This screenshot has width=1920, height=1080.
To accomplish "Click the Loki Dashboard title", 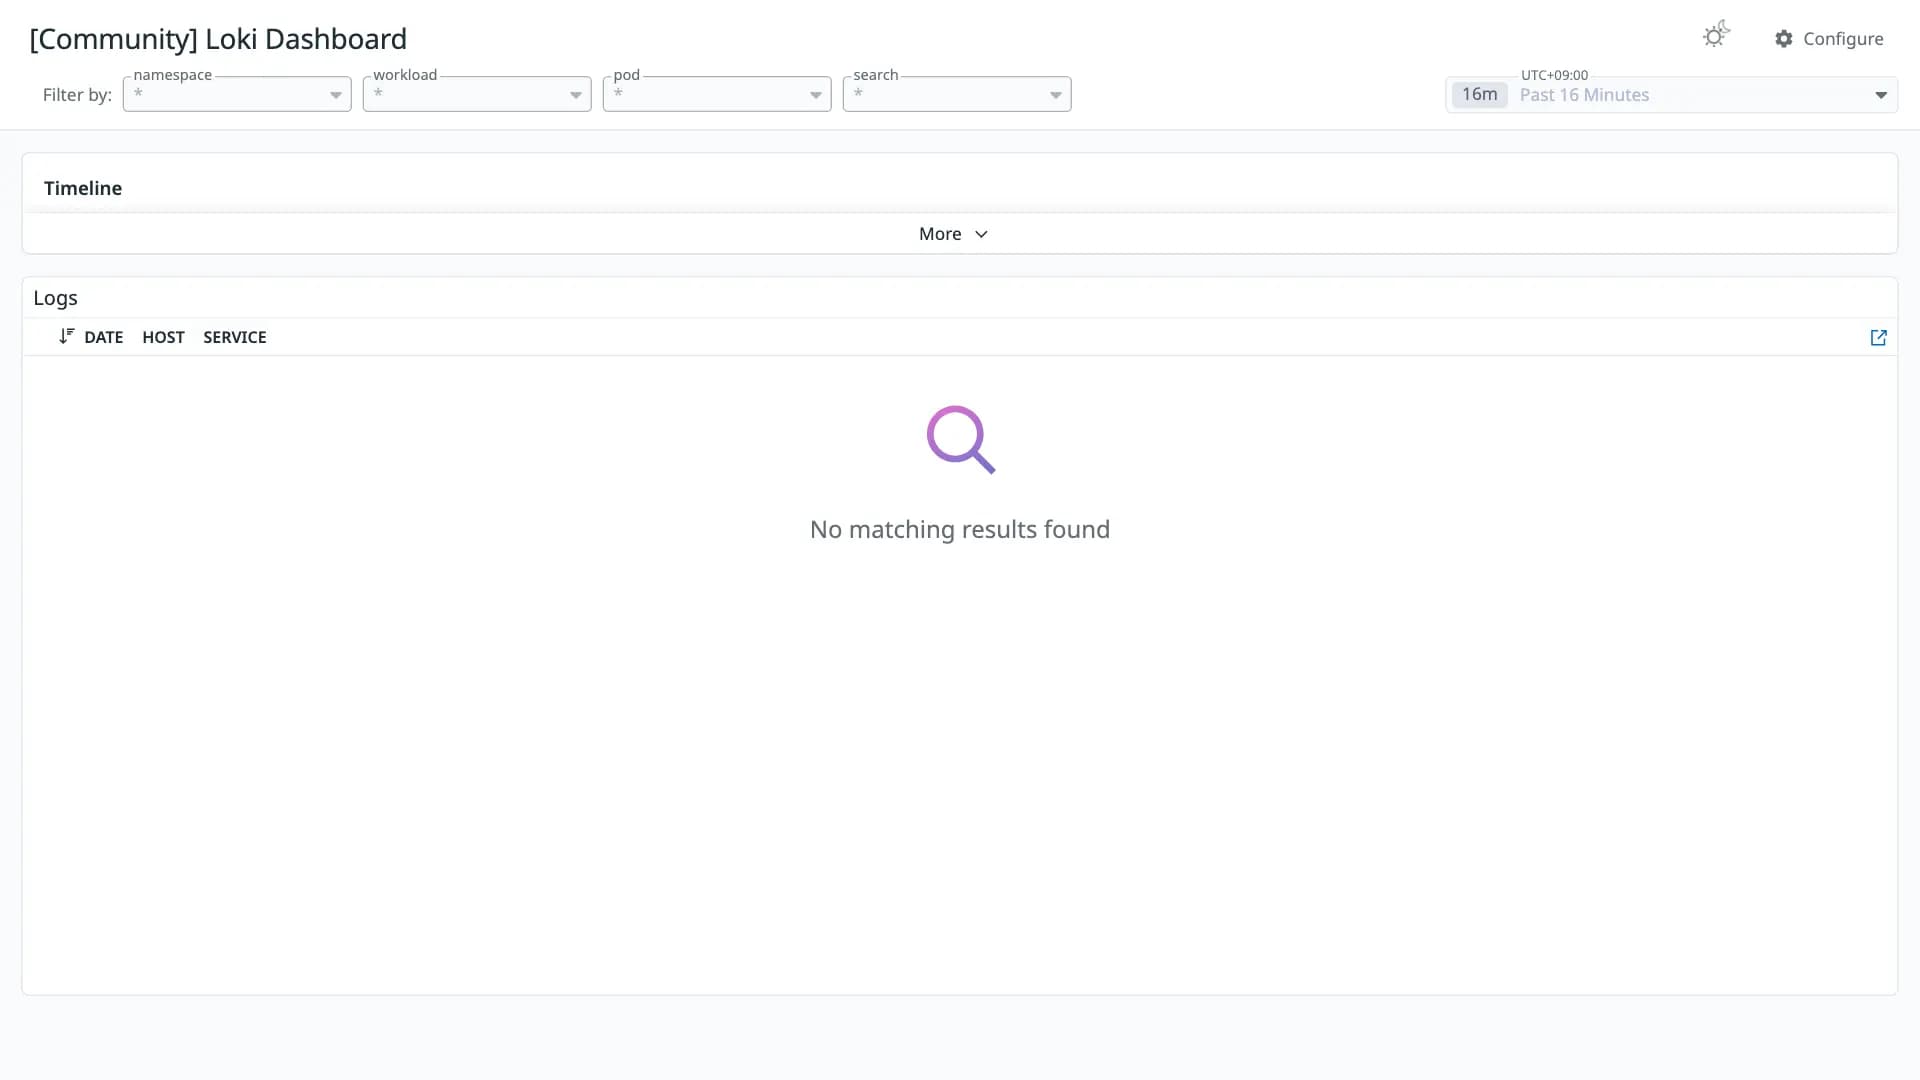I will pos(218,39).
